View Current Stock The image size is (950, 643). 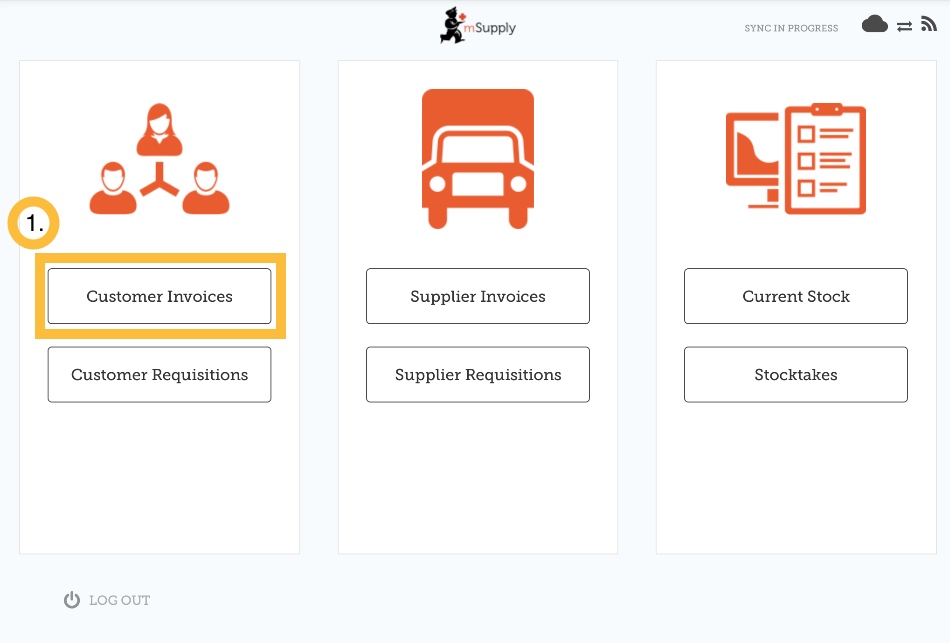click(x=795, y=296)
